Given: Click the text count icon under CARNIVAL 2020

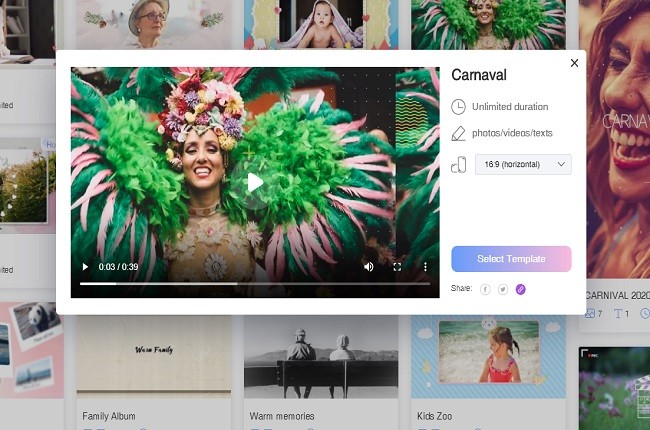Looking at the screenshot, I should (x=618, y=313).
